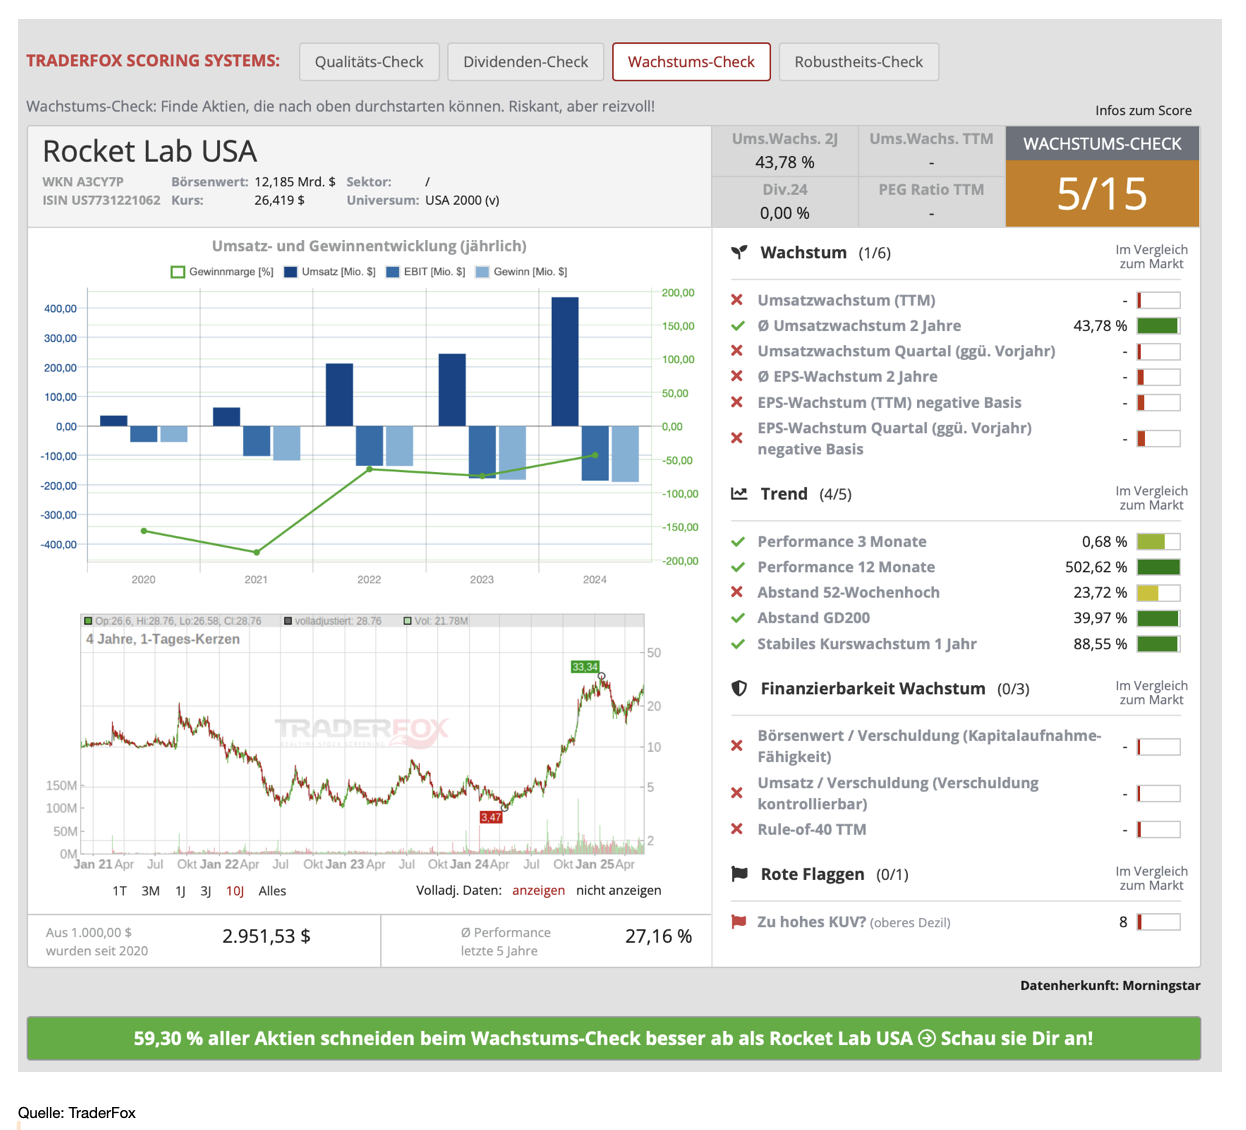Click green check beside Ø Umsatzwachstum 2 Jahre
Screen dimensions: 1246x1130
(x=737, y=326)
